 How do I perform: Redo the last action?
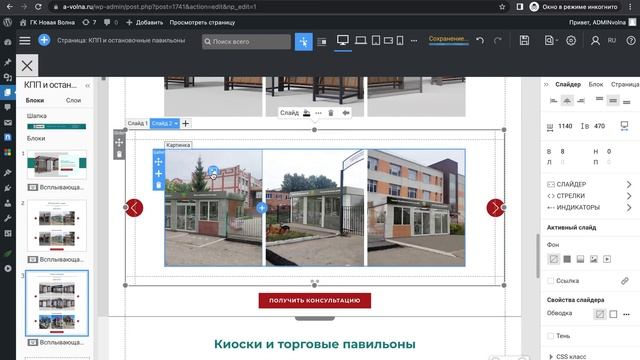(x=497, y=40)
